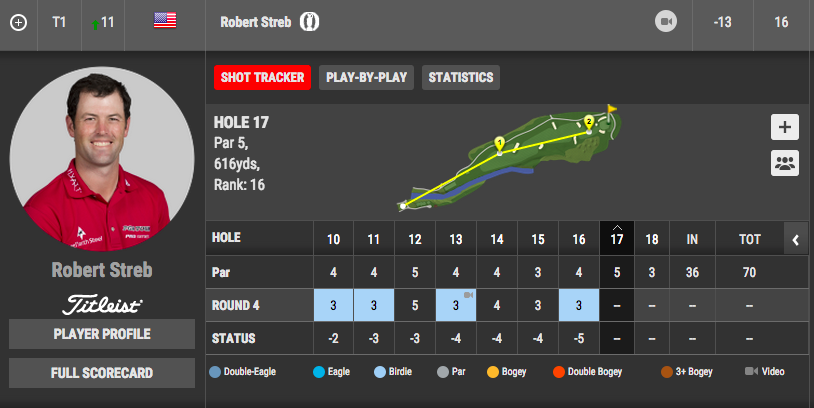Open the video camera icon in header
The height and width of the screenshot is (408, 814).
click(666, 21)
